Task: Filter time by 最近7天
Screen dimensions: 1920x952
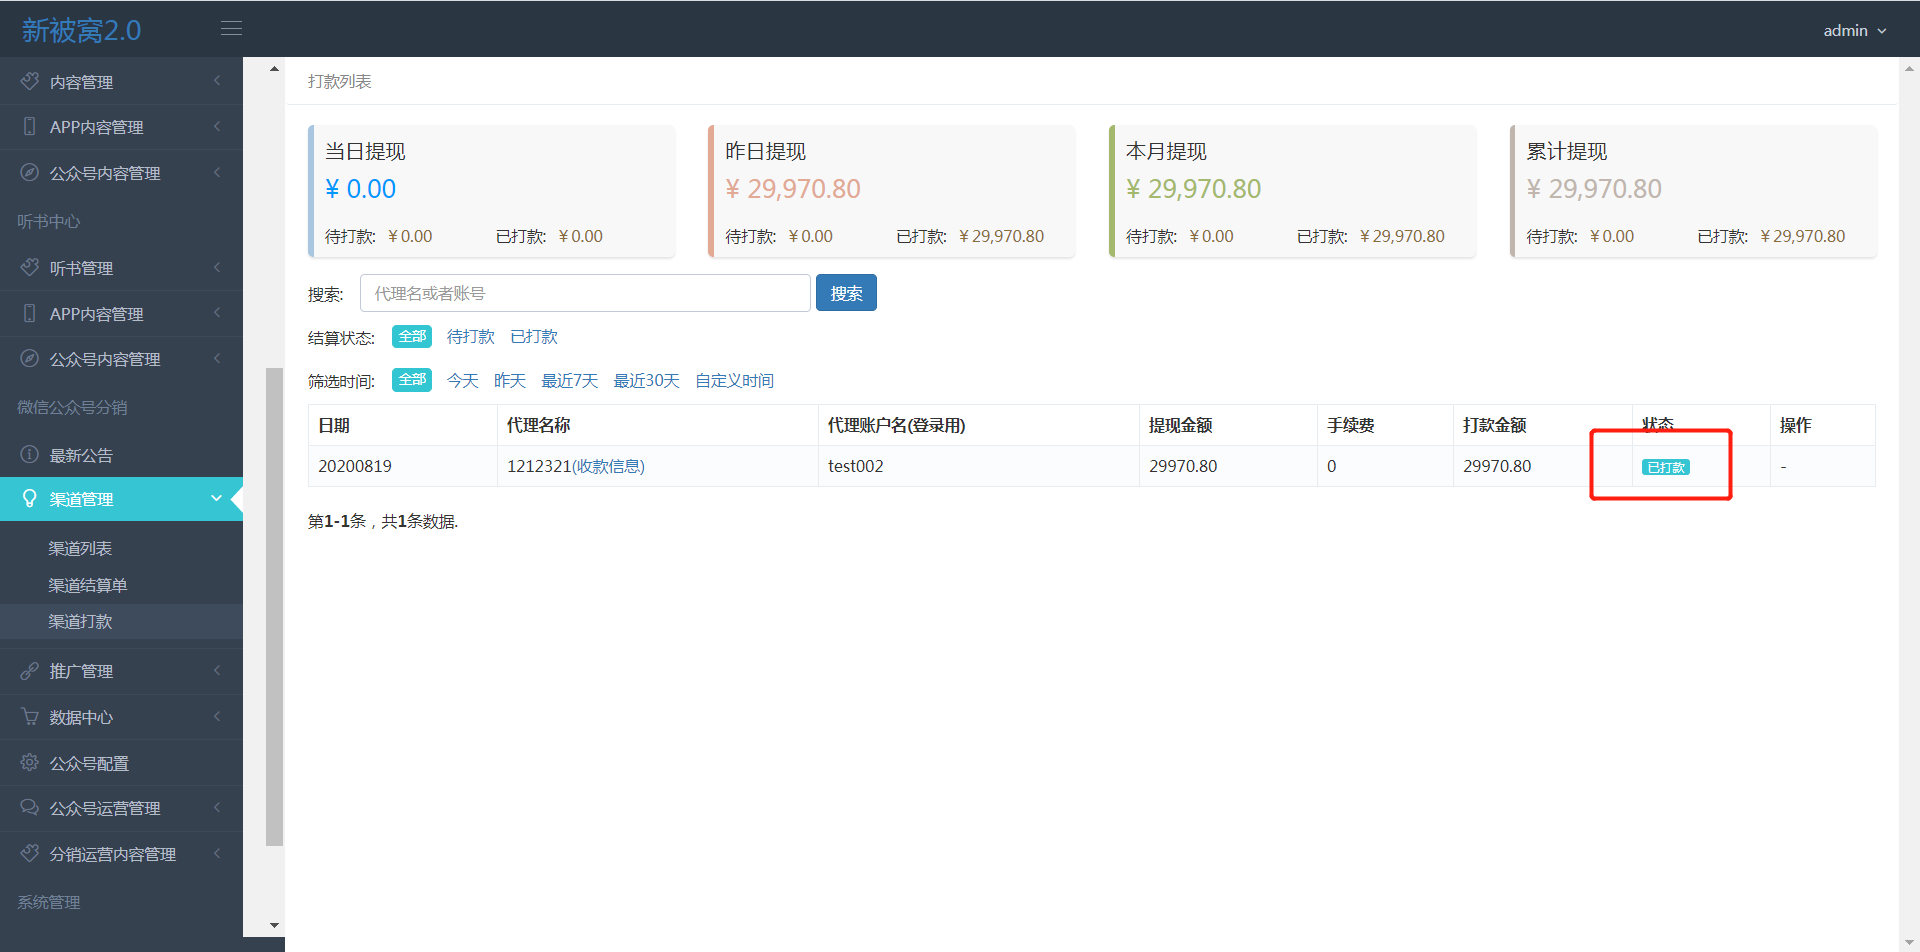Action: click(x=570, y=380)
